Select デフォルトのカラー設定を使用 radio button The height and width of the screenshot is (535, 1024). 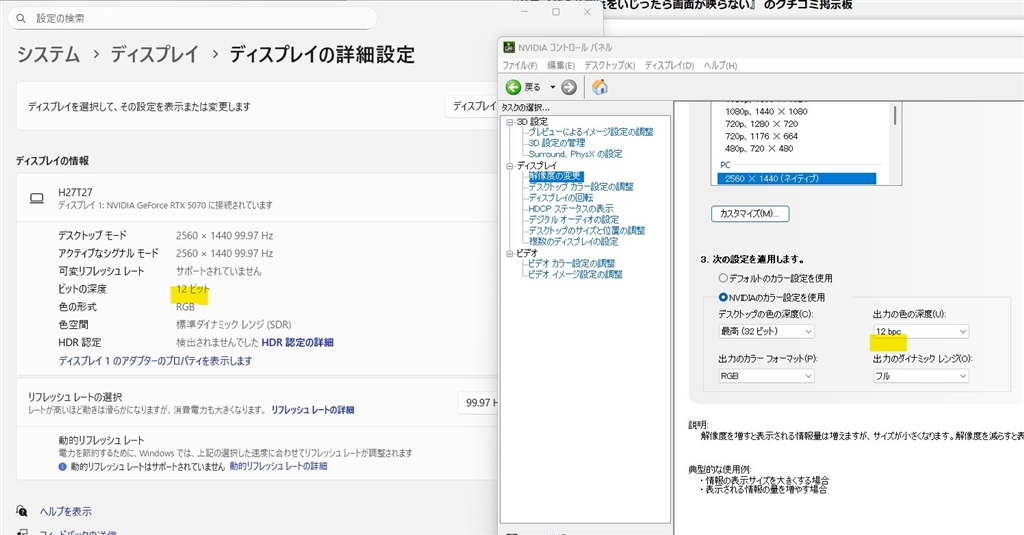click(723, 278)
